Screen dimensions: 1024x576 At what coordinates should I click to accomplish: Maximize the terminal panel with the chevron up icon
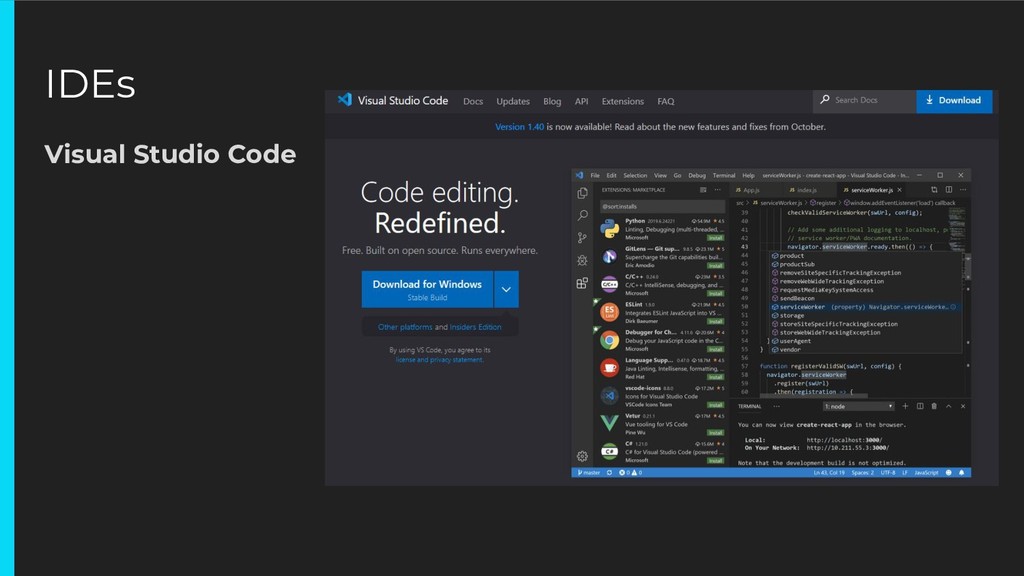coord(948,406)
